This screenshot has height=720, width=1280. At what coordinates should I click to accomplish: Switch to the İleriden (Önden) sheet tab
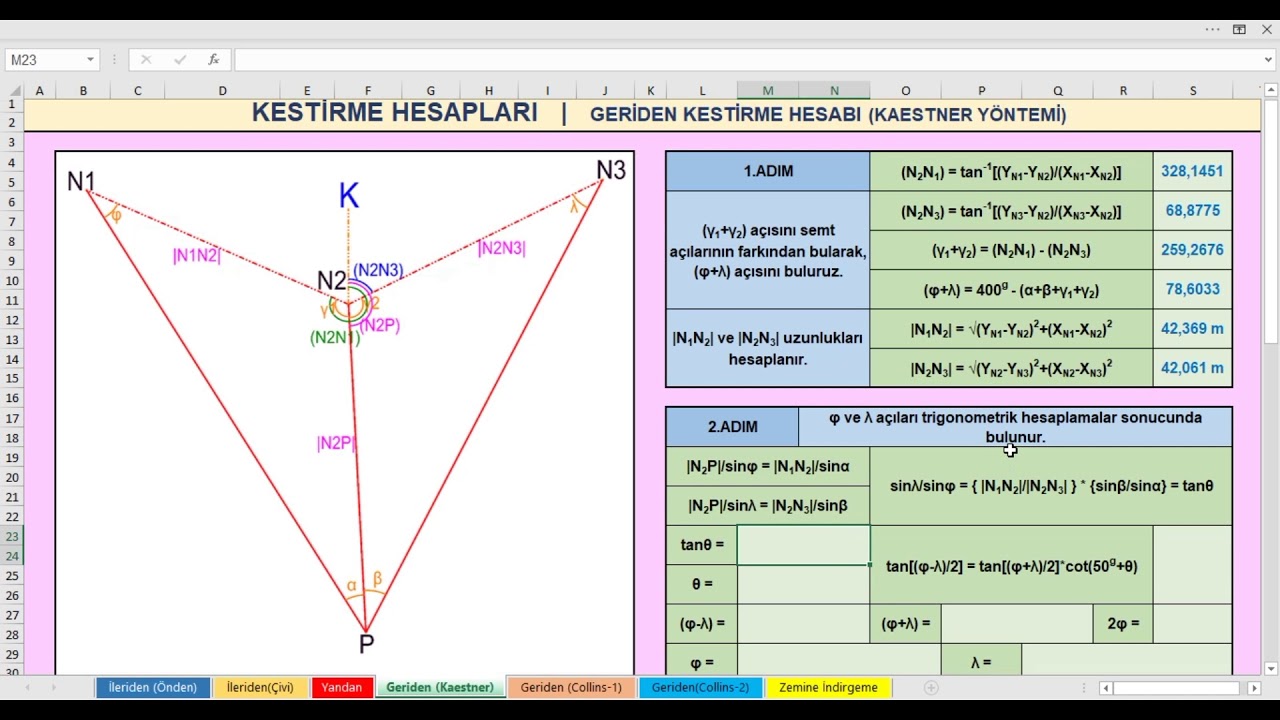point(153,687)
